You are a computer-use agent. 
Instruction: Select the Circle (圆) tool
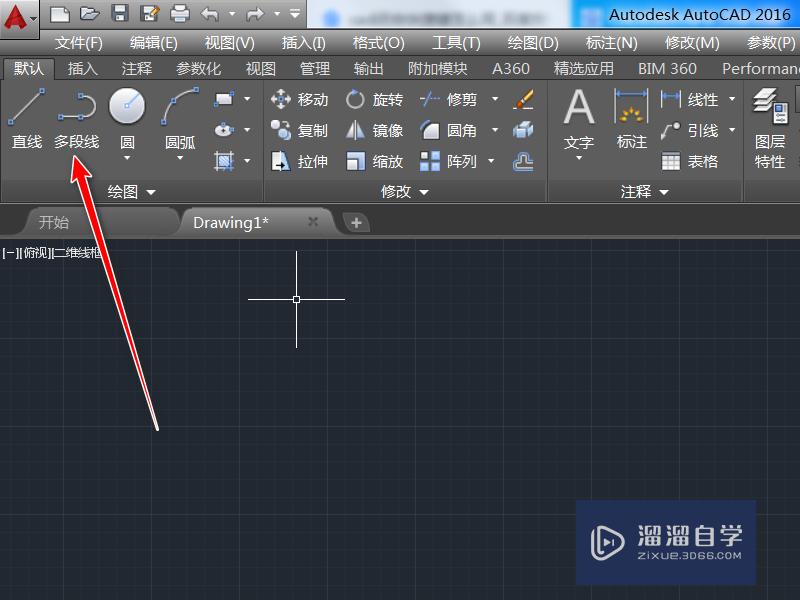pyautogui.click(x=127, y=118)
